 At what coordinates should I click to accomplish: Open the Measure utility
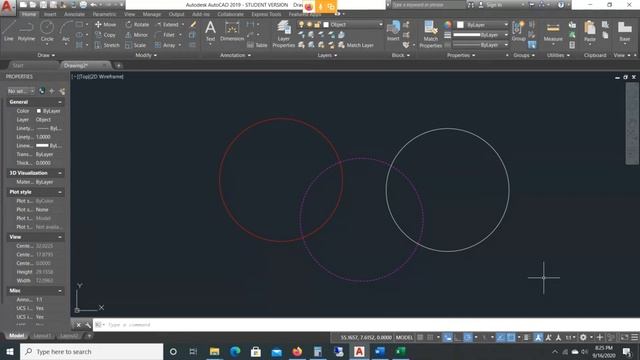tap(553, 31)
